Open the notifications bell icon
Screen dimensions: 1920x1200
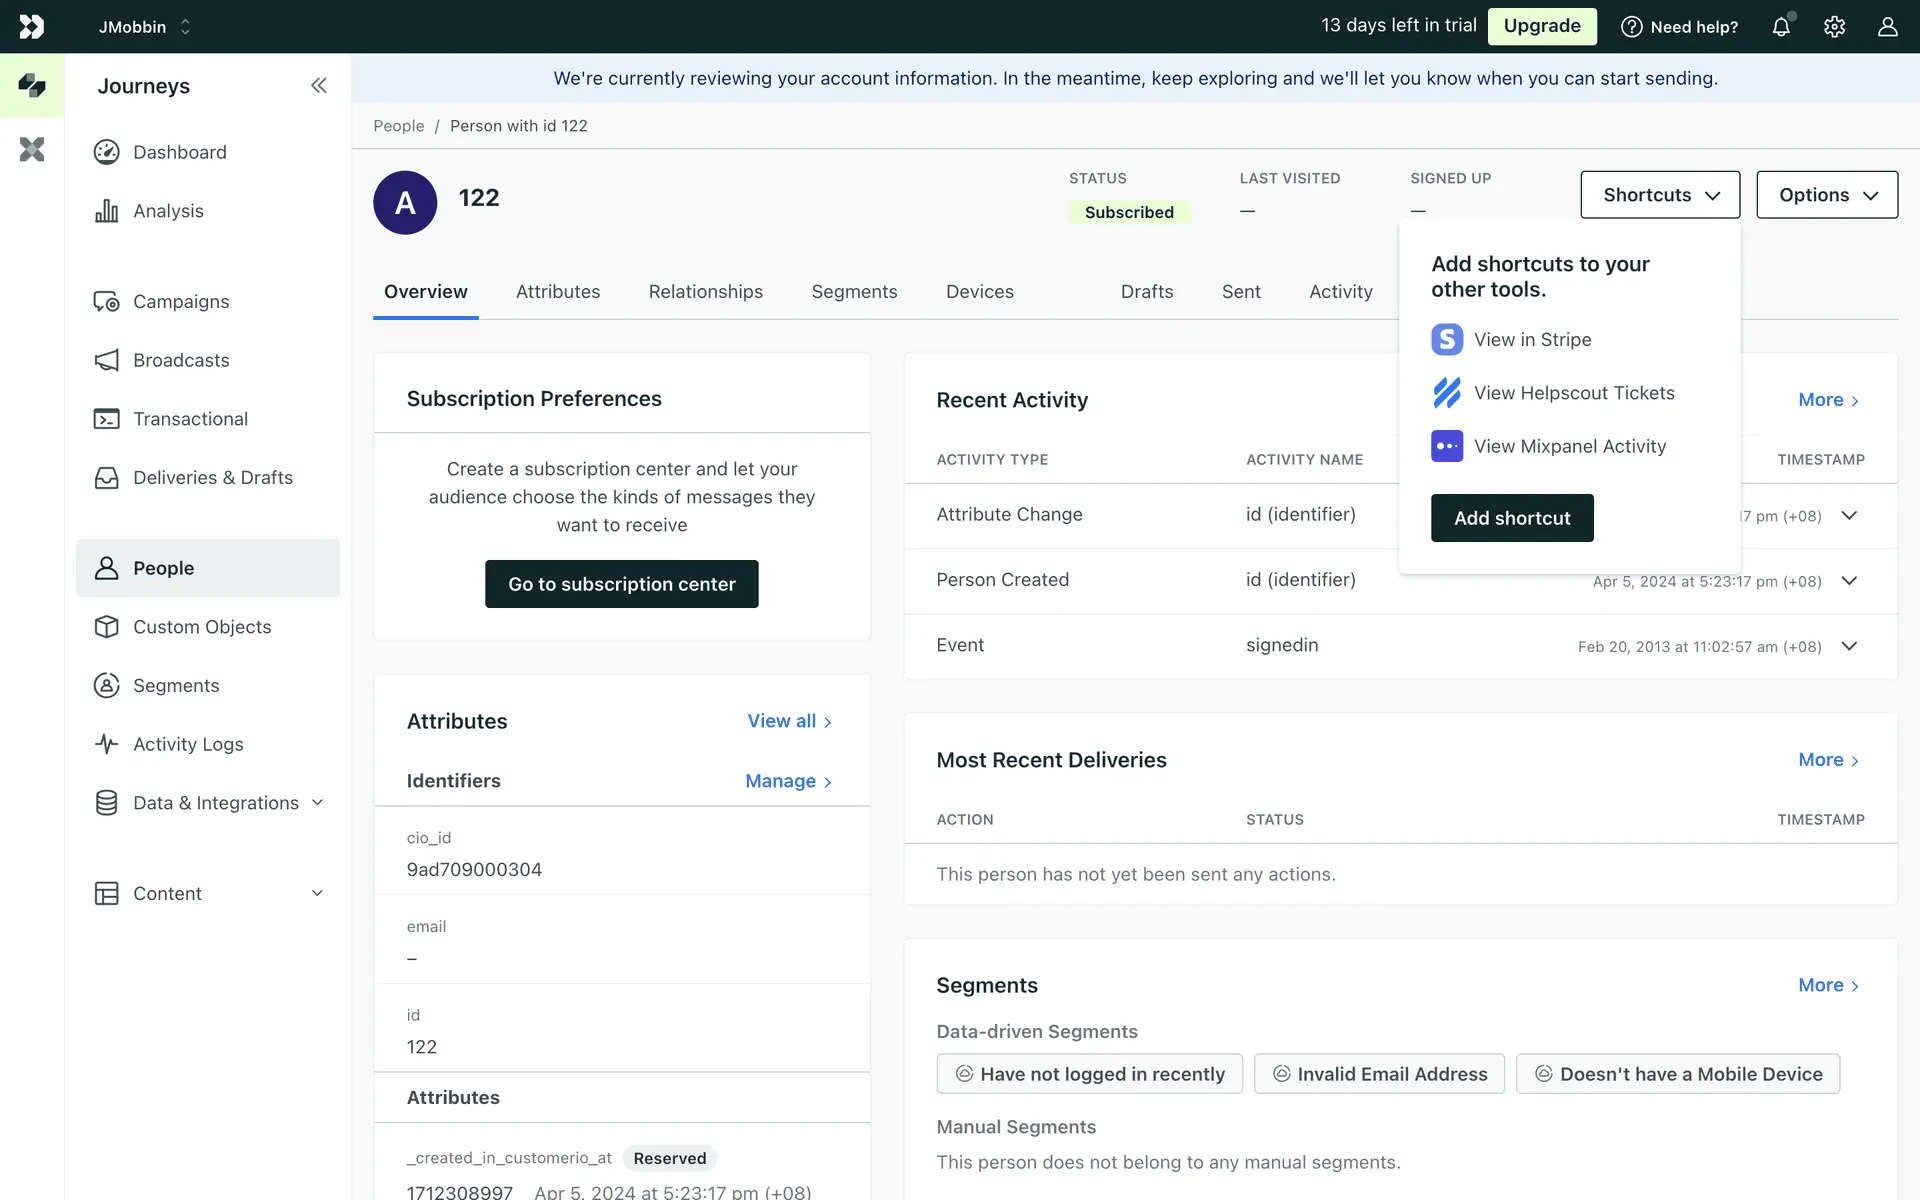pyautogui.click(x=1781, y=27)
